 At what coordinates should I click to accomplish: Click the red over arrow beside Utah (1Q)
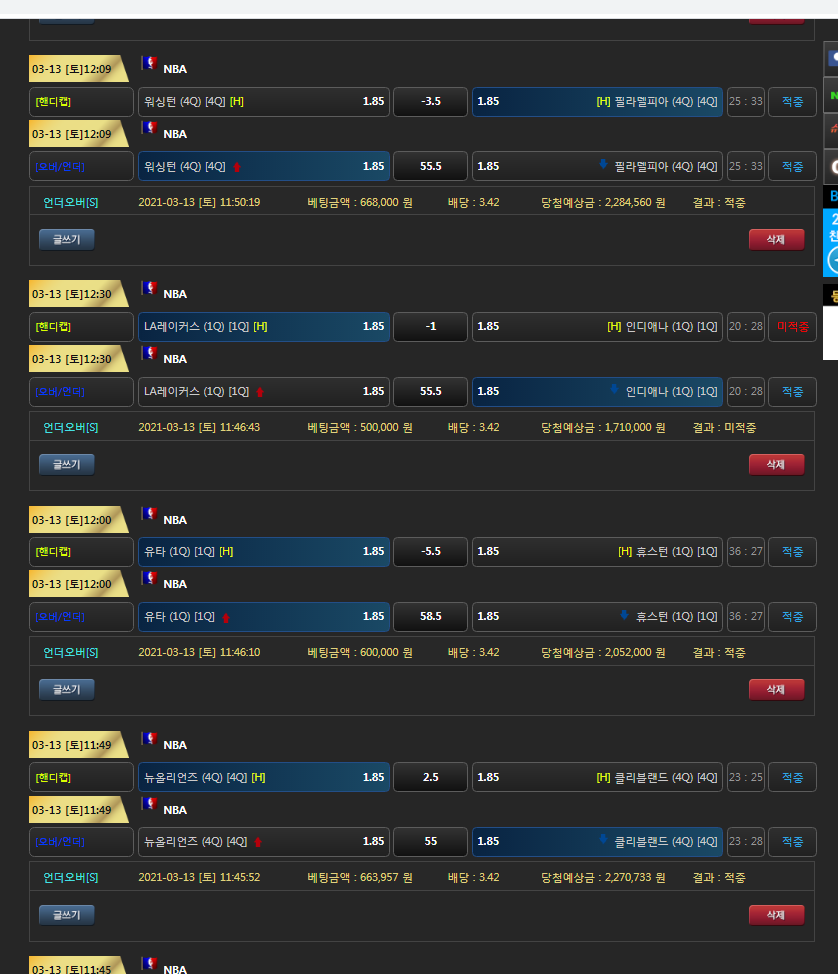226,617
